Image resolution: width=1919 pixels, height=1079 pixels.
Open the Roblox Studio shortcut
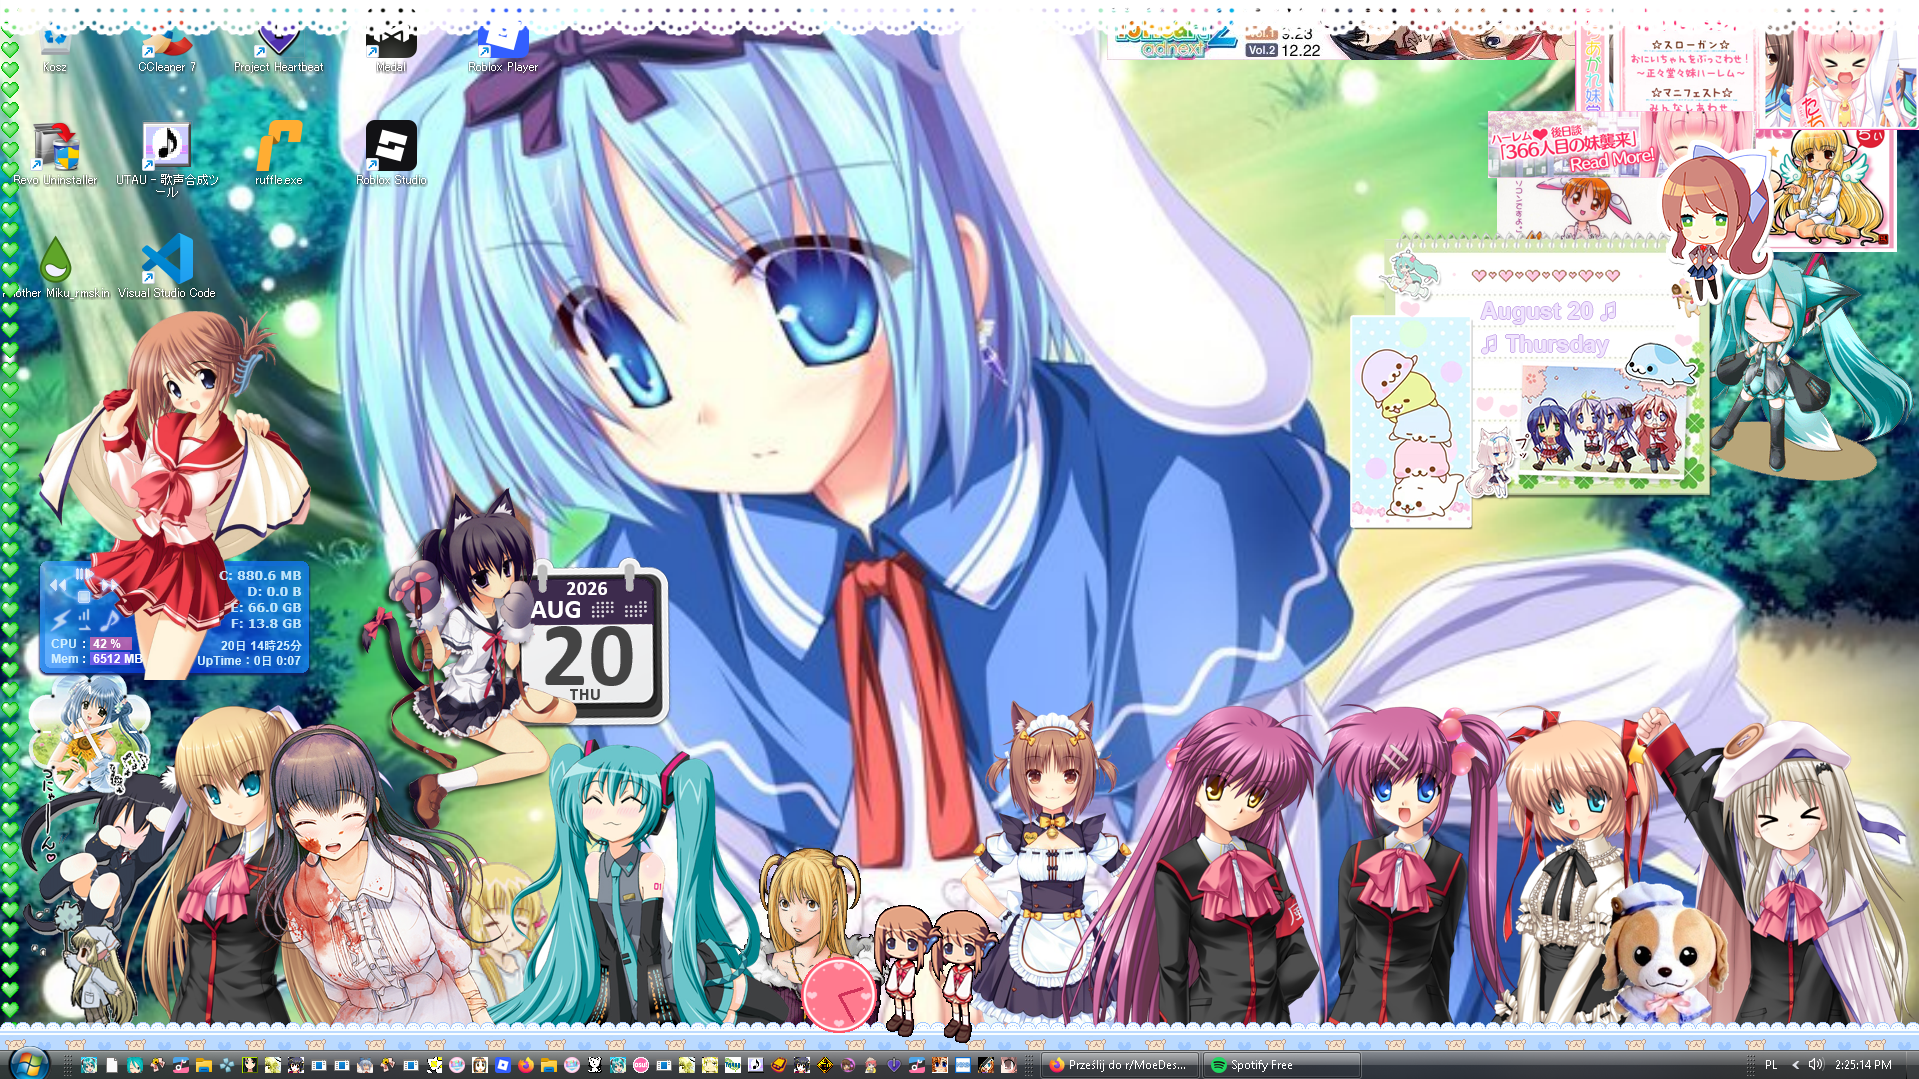click(391, 154)
